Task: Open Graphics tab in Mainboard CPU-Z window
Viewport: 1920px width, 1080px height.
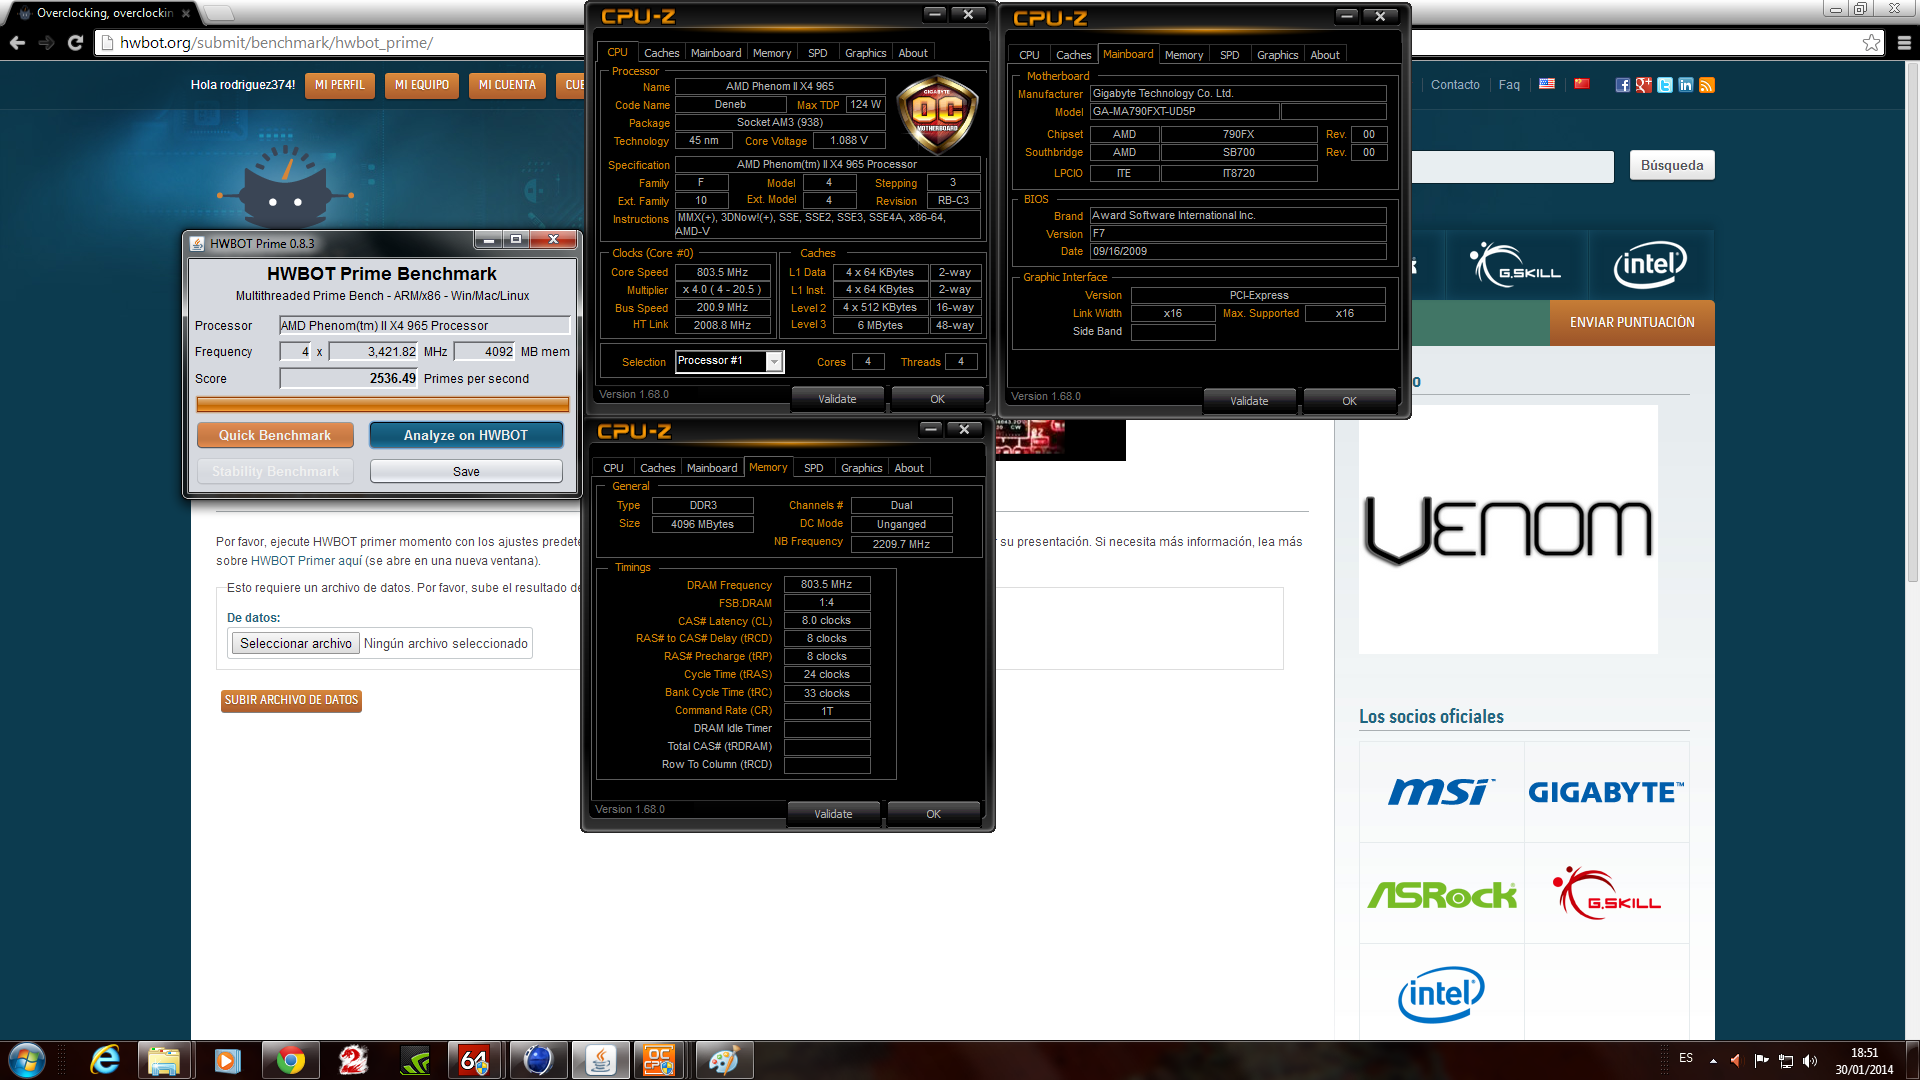Action: [x=1277, y=55]
